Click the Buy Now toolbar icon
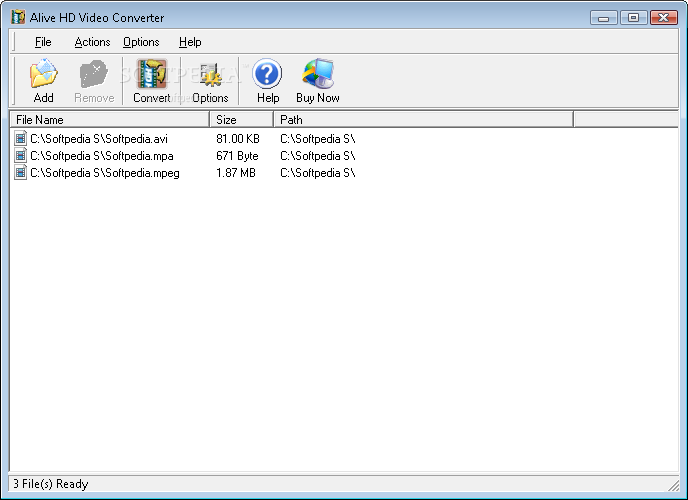688x500 pixels. point(318,73)
